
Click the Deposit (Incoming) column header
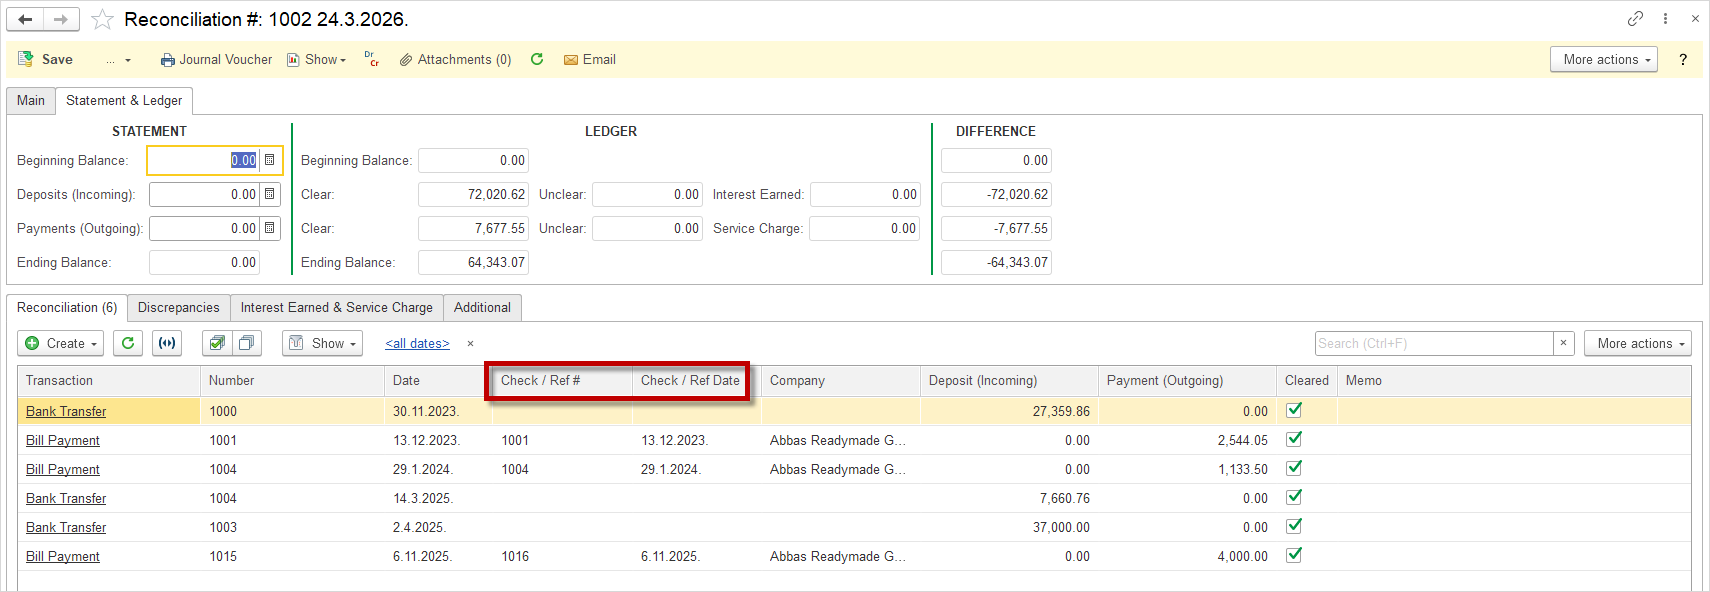click(1009, 380)
